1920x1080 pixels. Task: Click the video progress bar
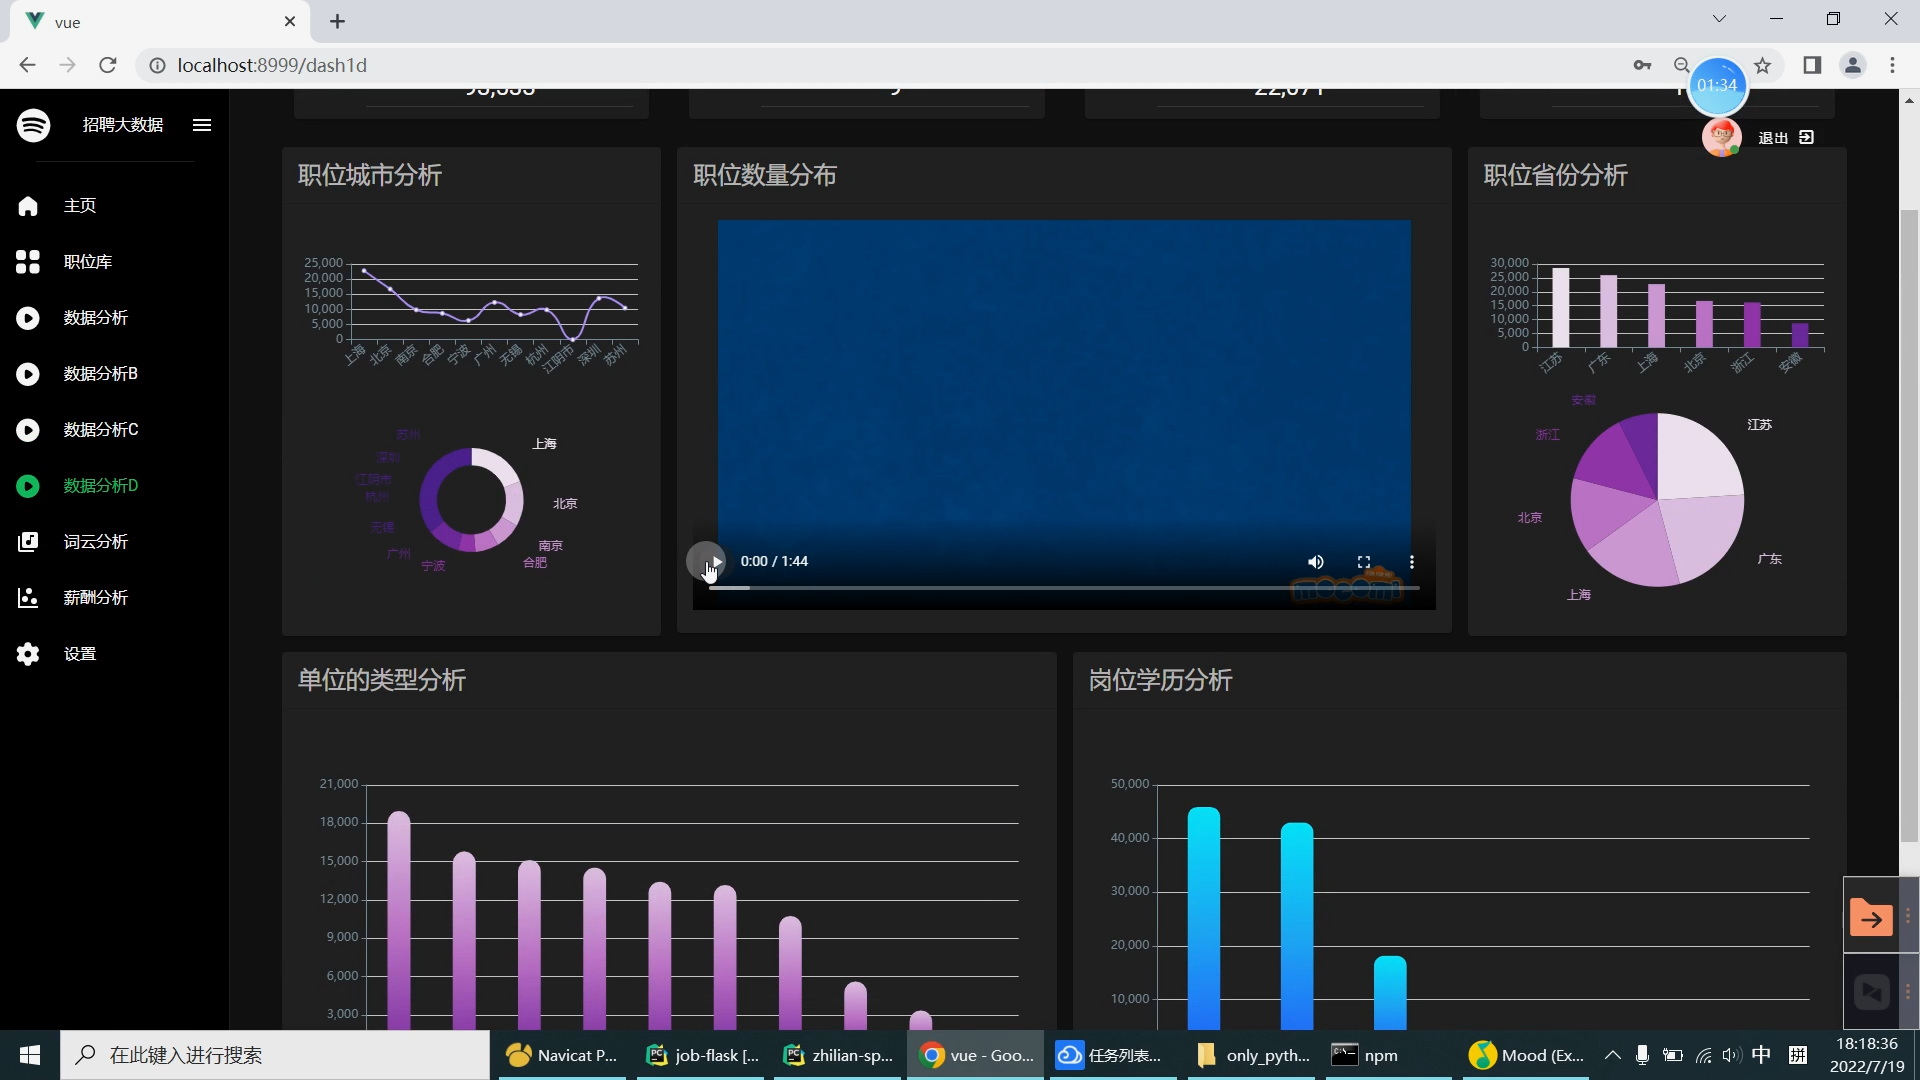pyautogui.click(x=1063, y=588)
